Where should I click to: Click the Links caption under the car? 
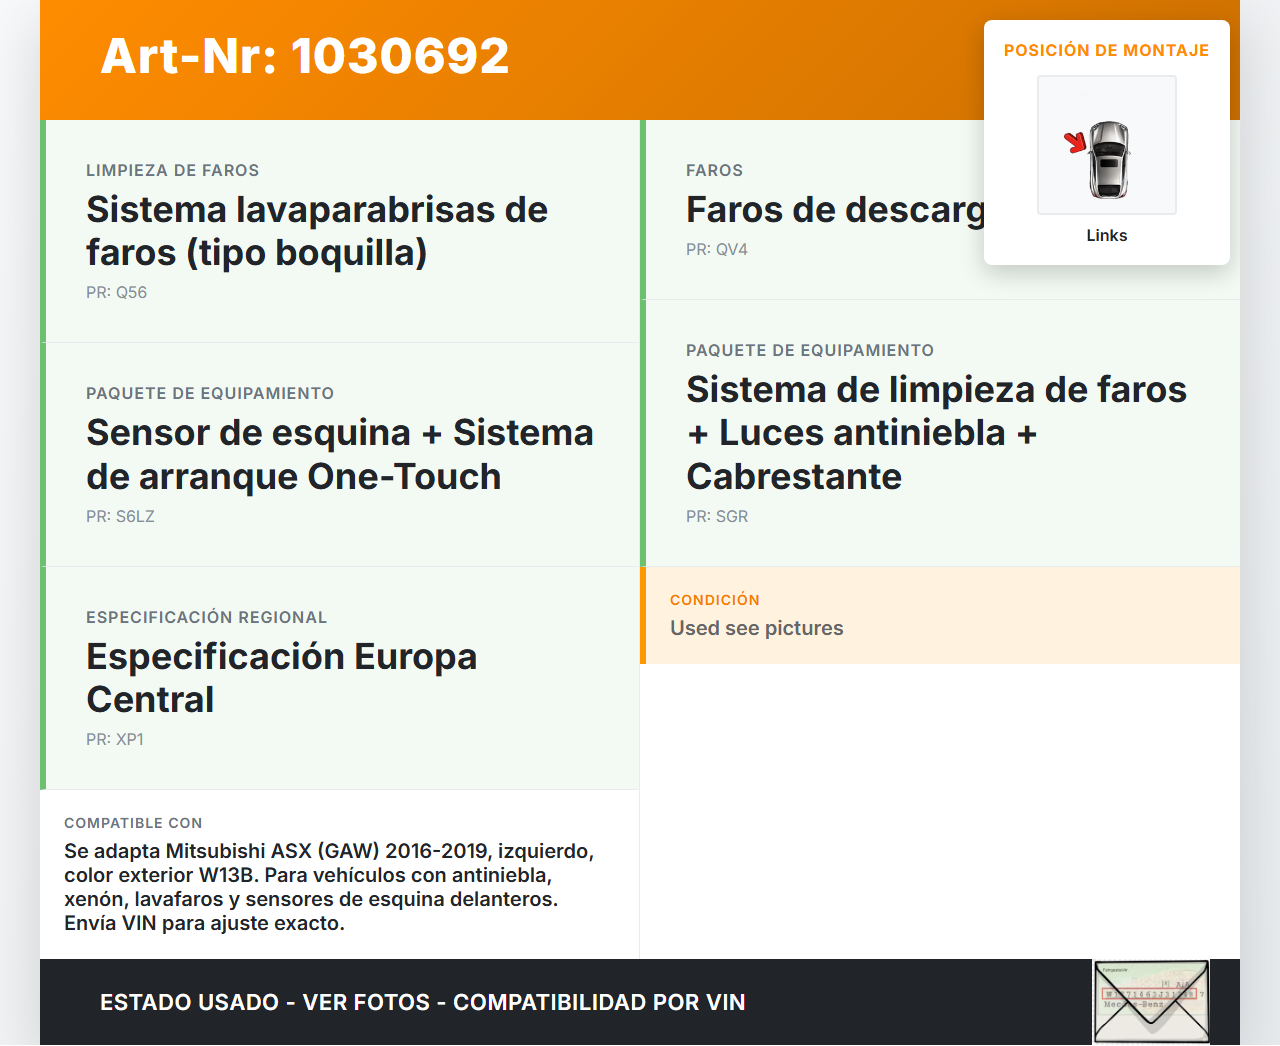[1107, 235]
